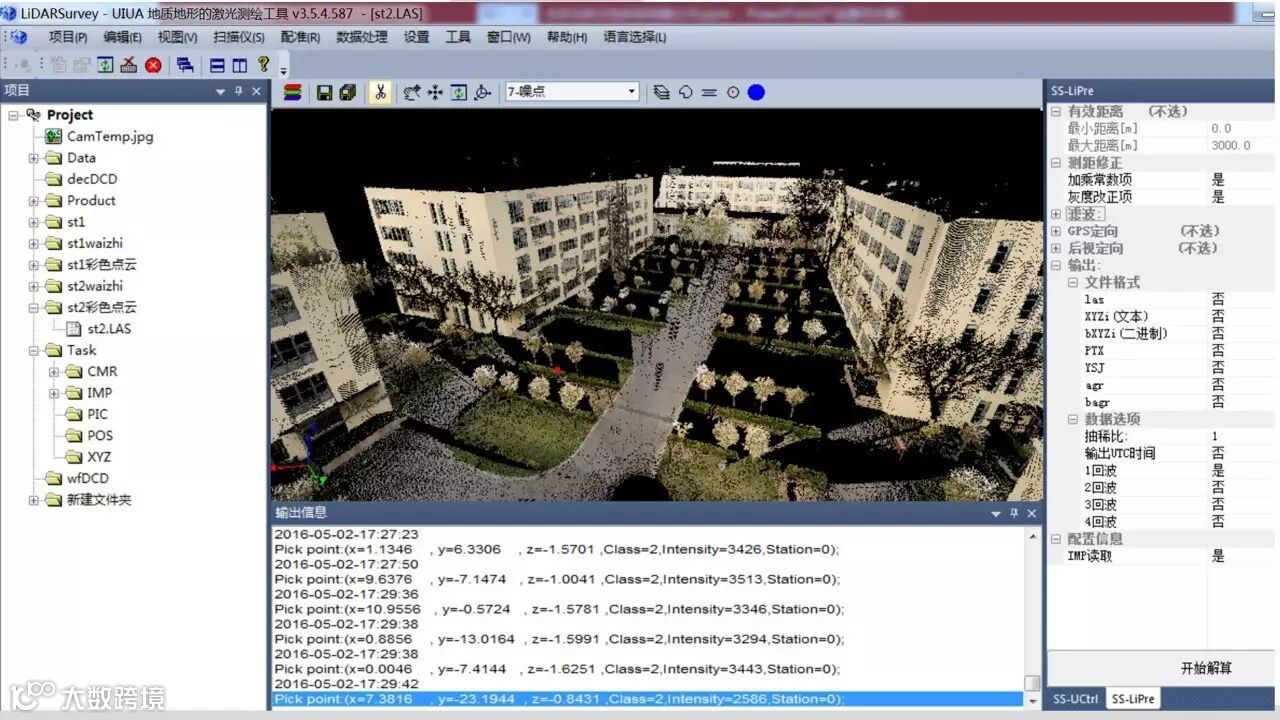Toggle the XYZi (文本) output value
The image size is (1280, 720).
1242,316
